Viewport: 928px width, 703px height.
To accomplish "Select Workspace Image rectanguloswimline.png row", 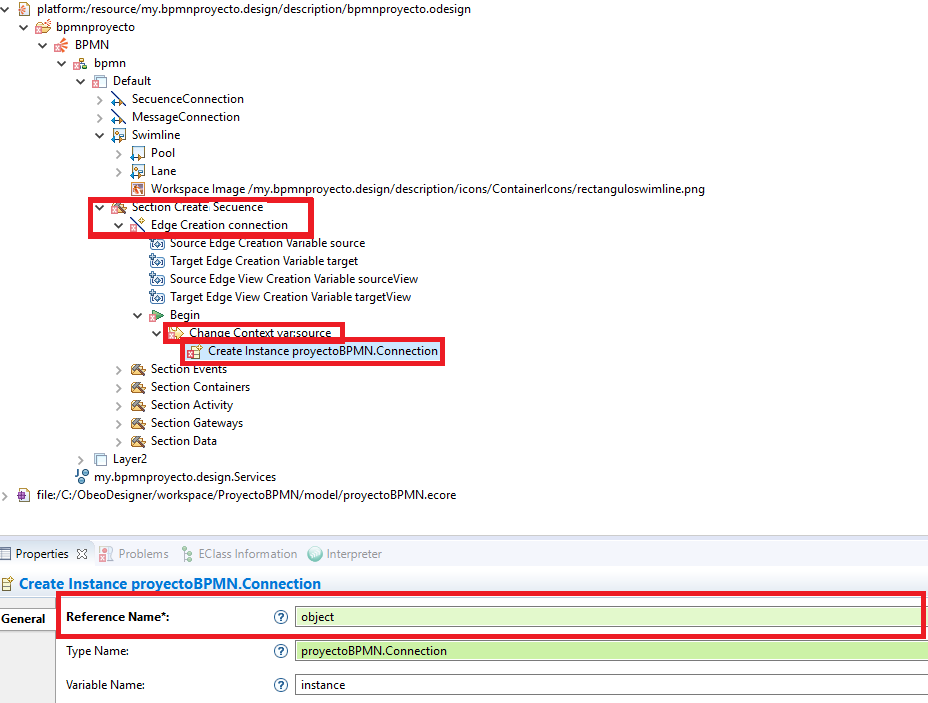I will tap(418, 189).
